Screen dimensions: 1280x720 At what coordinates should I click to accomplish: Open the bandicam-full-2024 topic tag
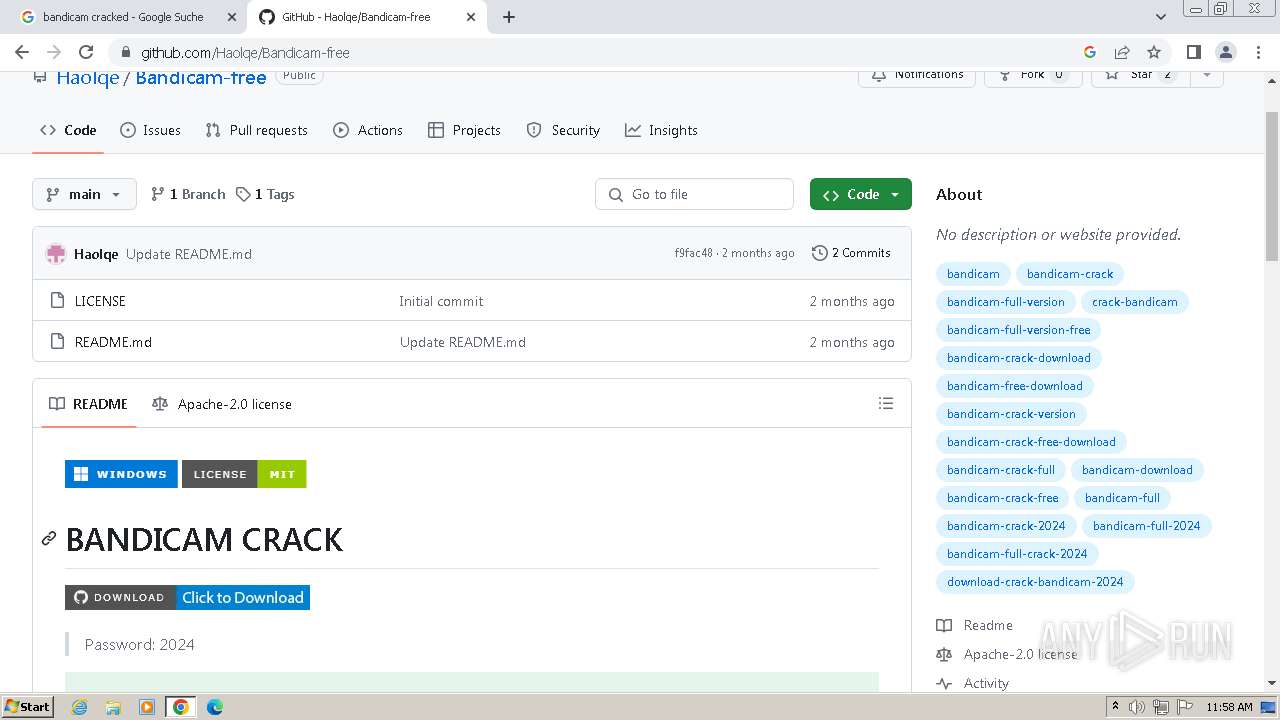tap(1147, 526)
